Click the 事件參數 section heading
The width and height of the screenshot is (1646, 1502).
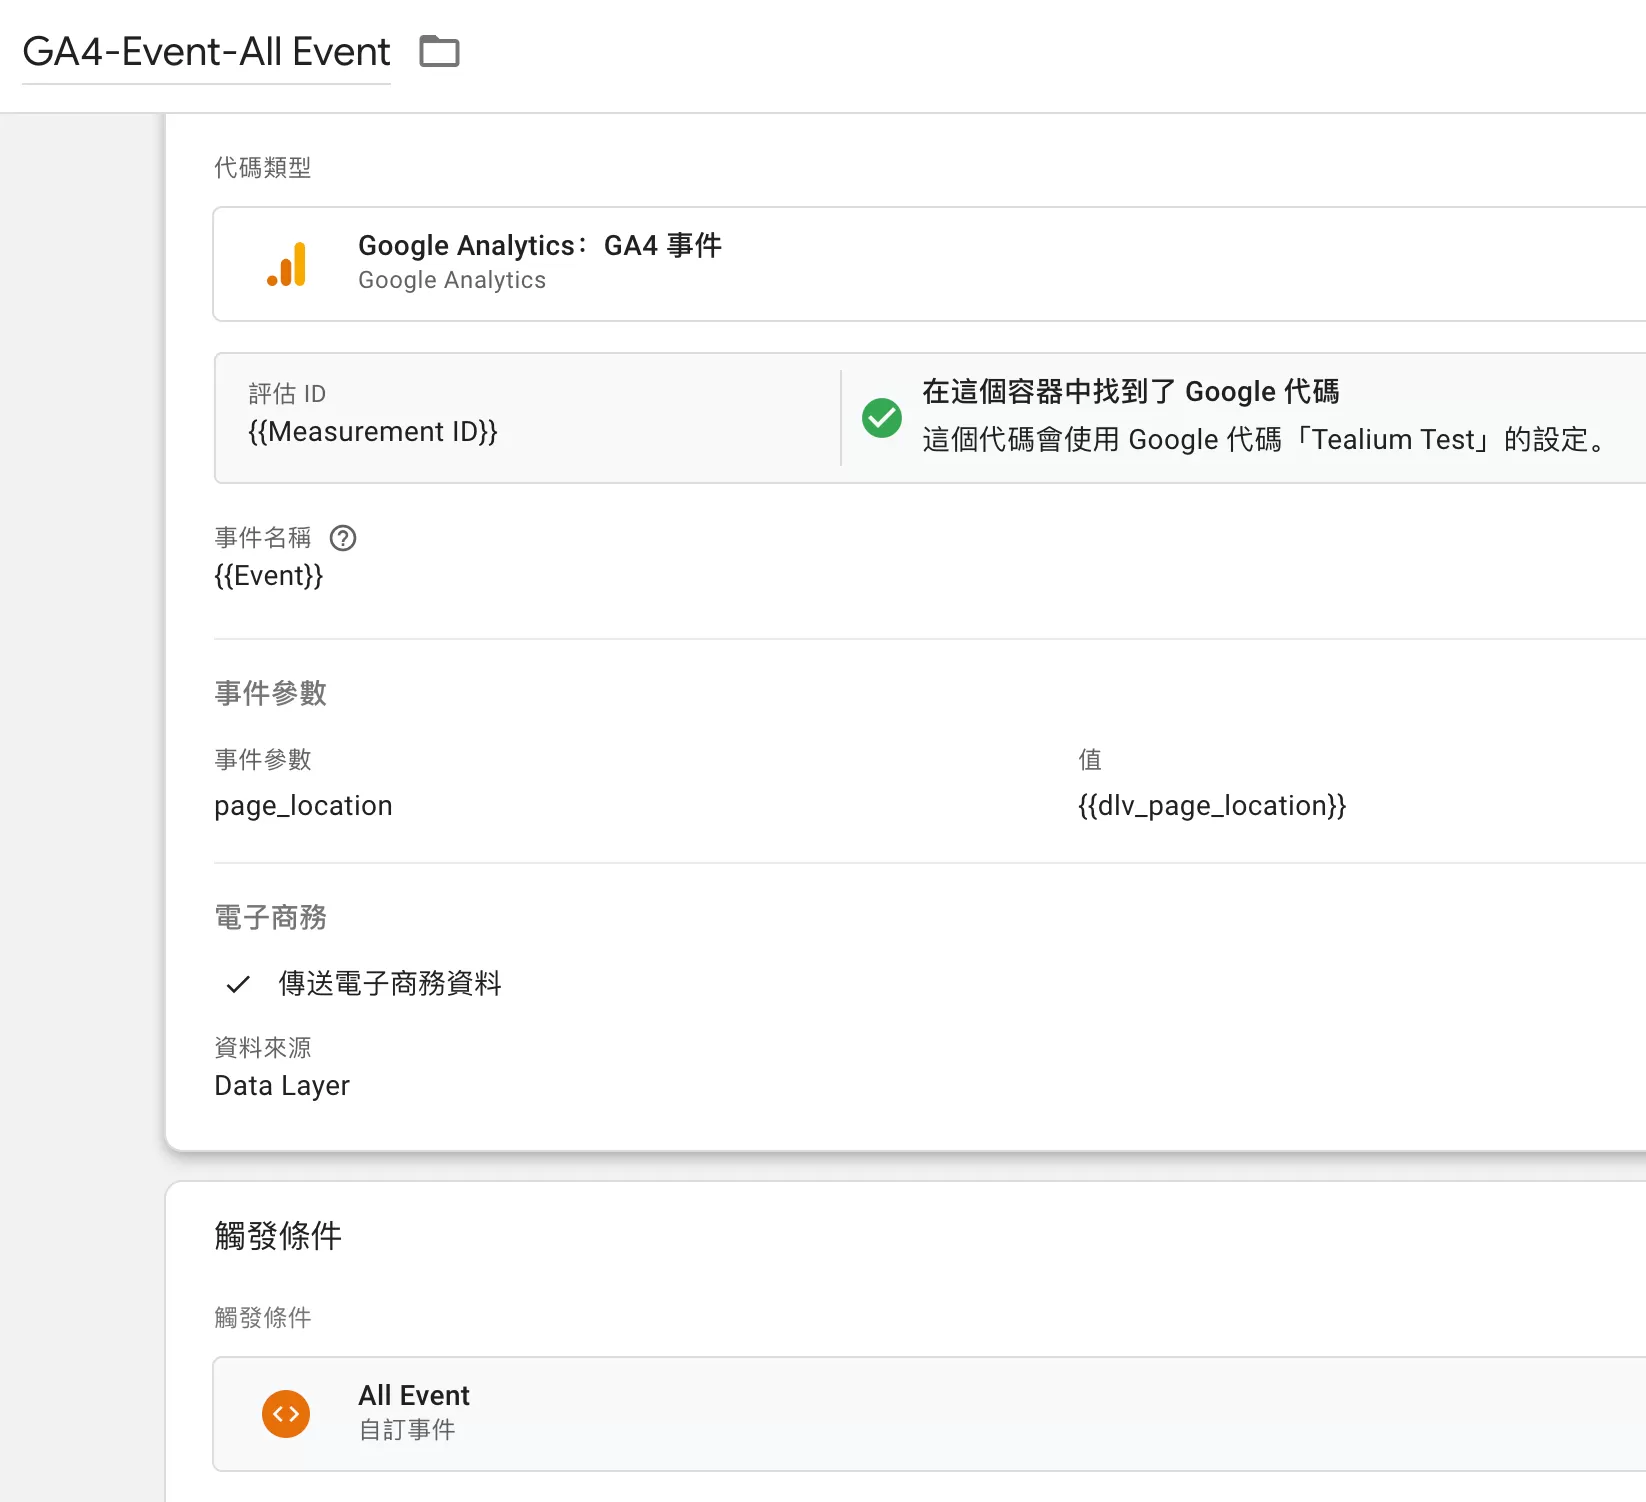[271, 693]
